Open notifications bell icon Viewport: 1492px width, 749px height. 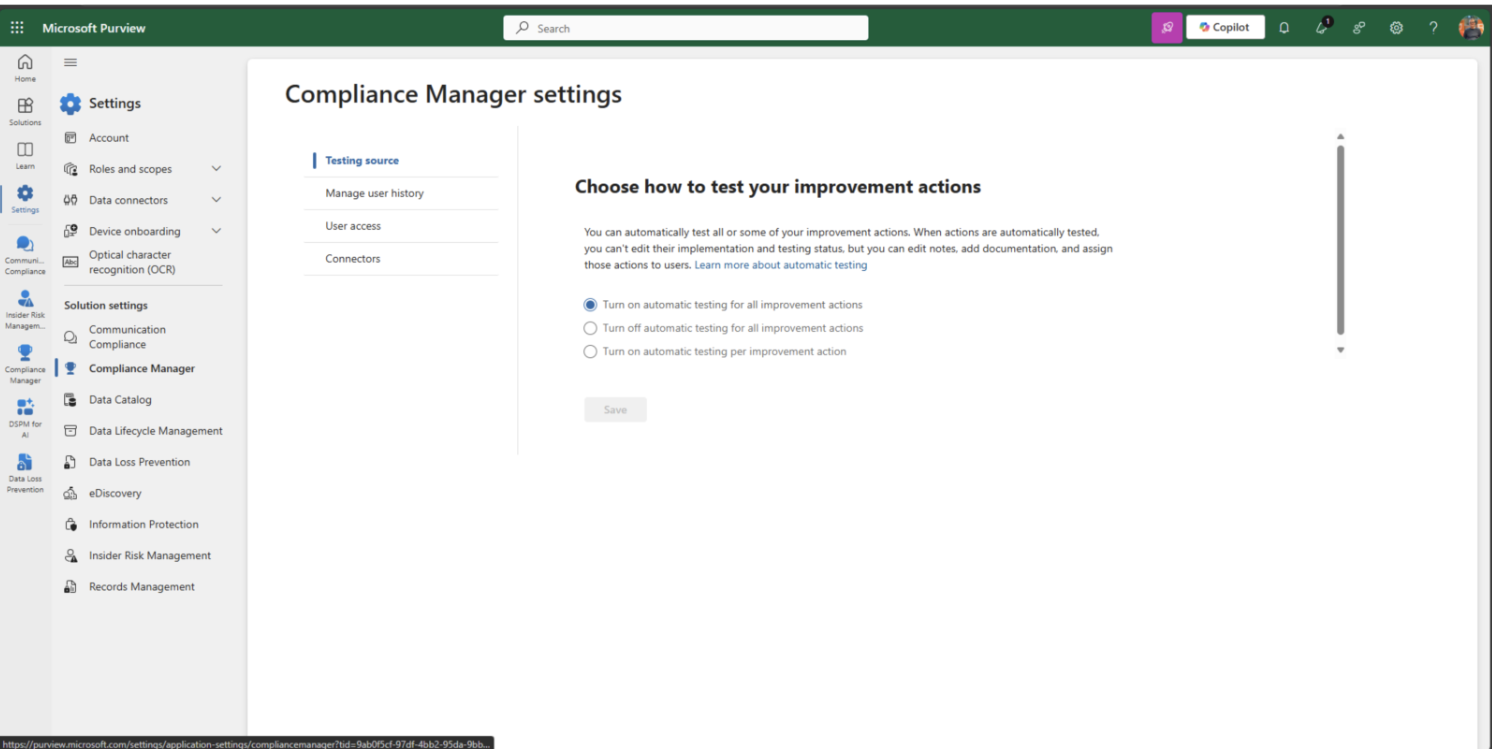pos(1284,28)
